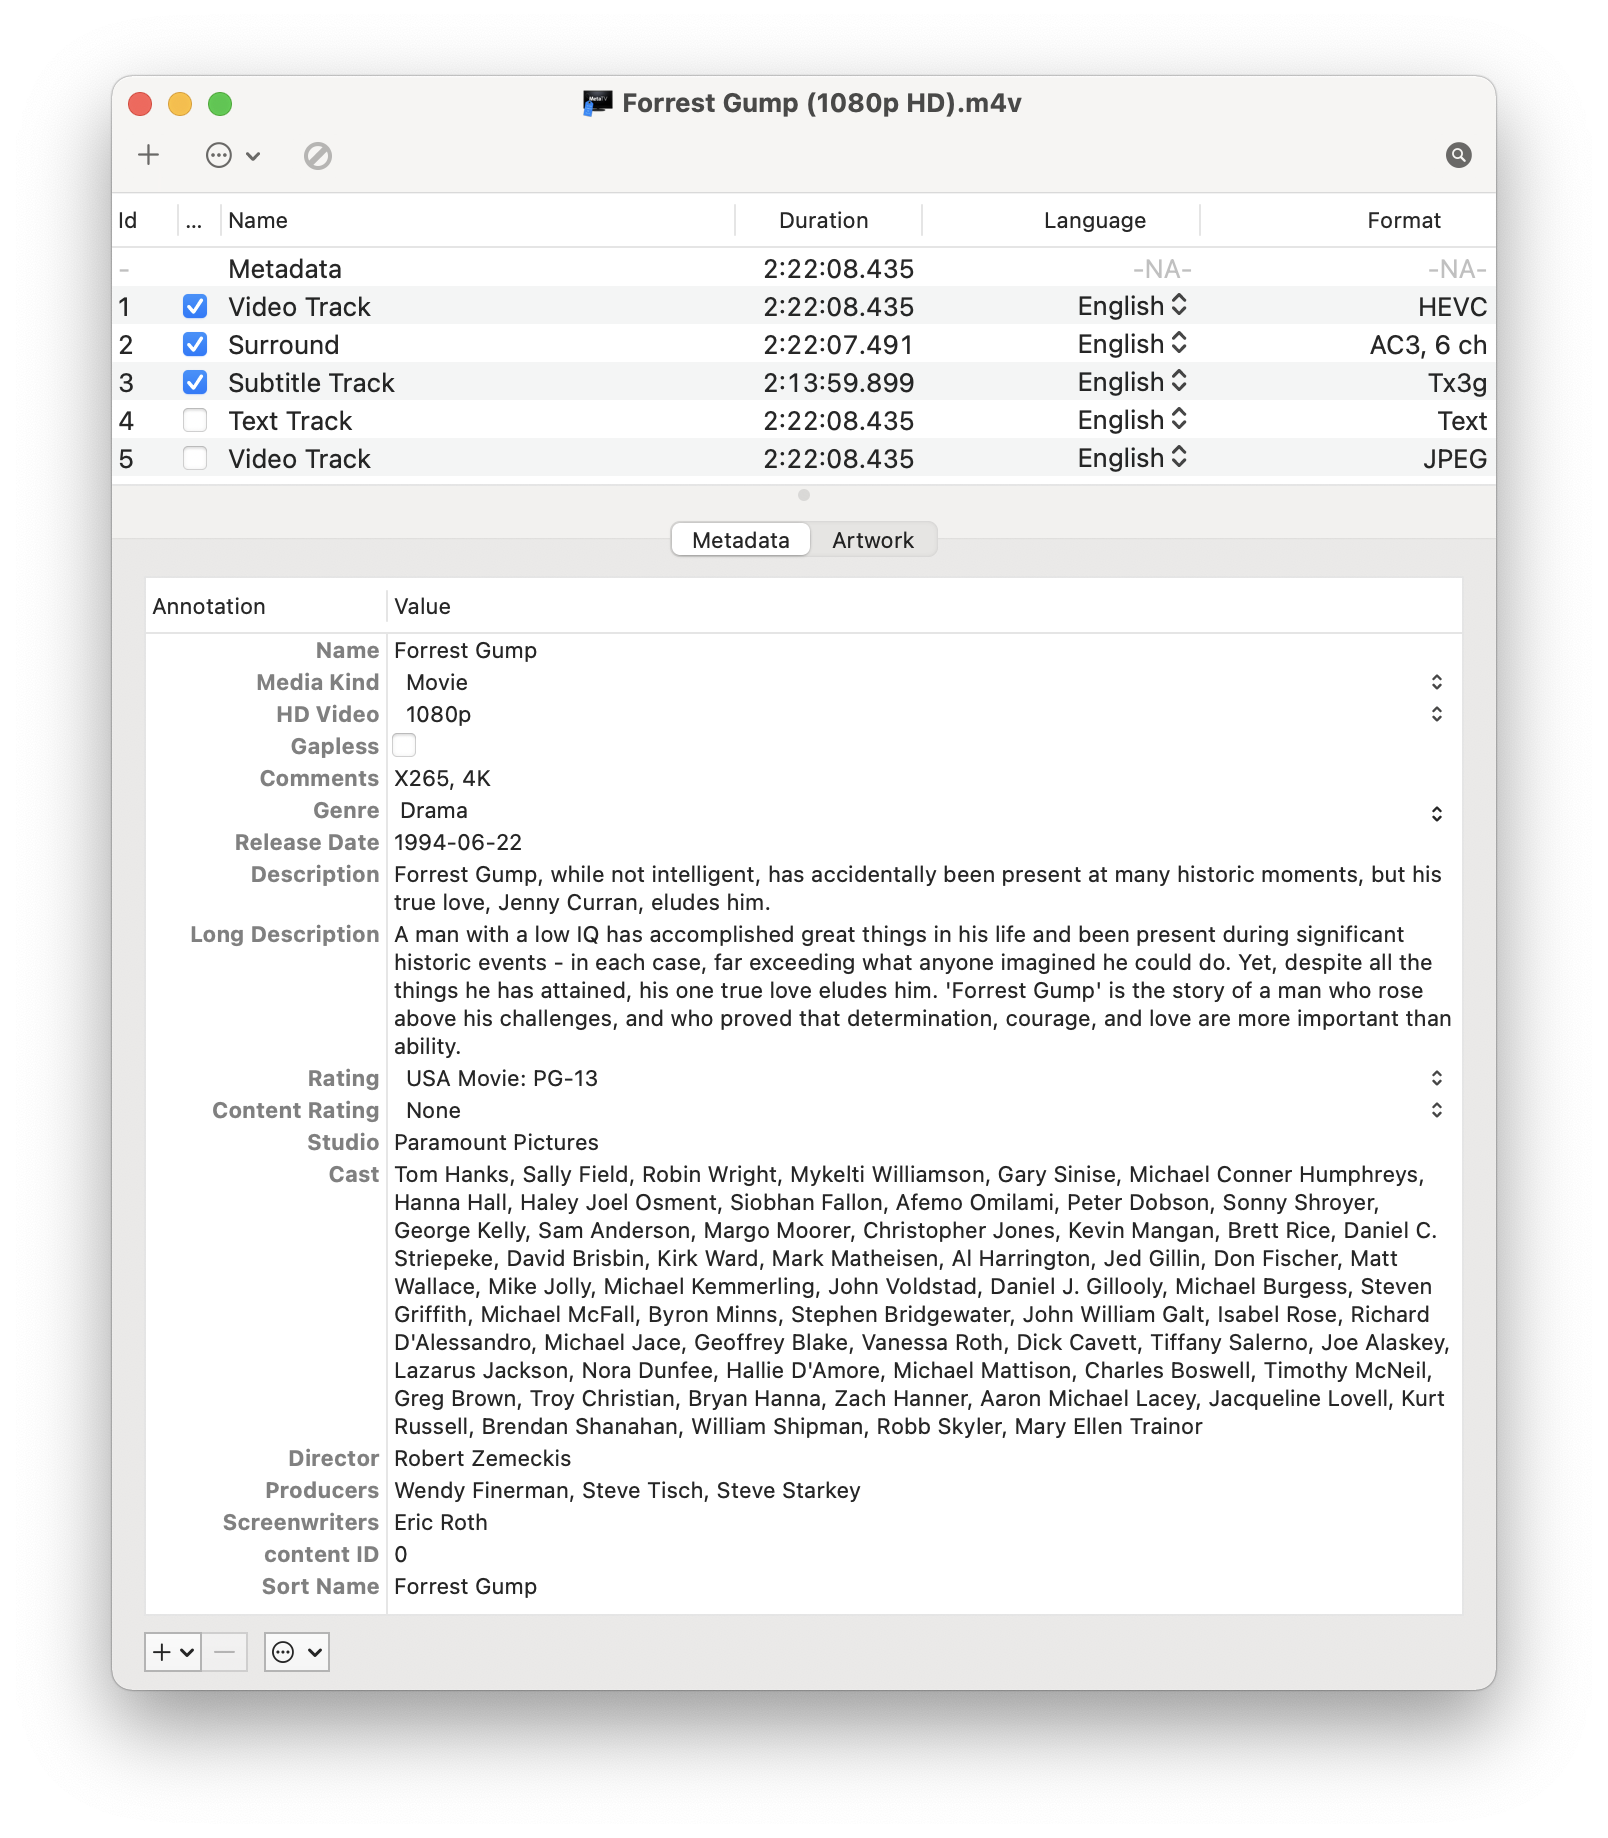Enable the JPEG Video Track checkbox
This screenshot has width=1608, height=1838.
click(x=195, y=458)
